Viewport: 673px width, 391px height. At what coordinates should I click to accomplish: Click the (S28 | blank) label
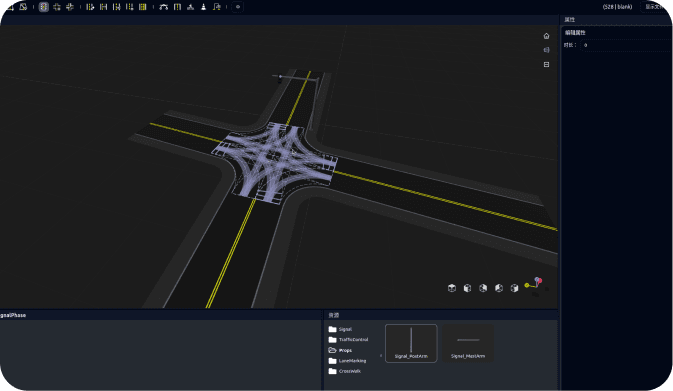617,7
